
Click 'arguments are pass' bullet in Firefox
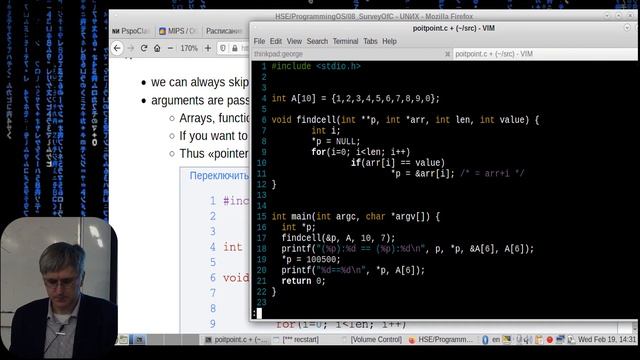coord(200,100)
